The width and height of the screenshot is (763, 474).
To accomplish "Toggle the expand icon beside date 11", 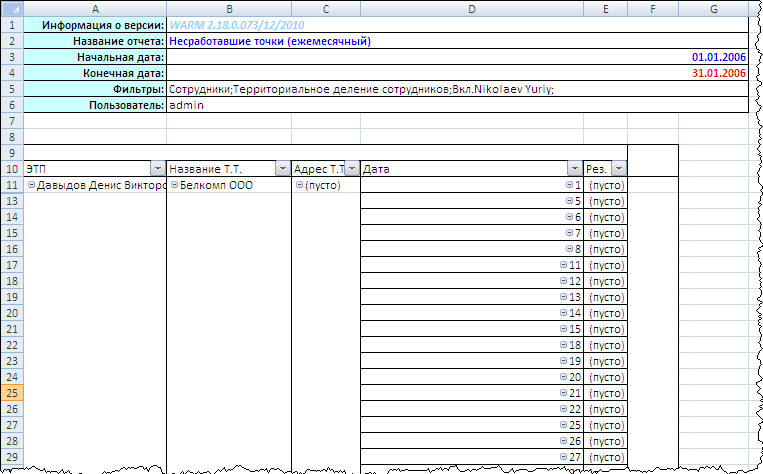I will point(563,265).
